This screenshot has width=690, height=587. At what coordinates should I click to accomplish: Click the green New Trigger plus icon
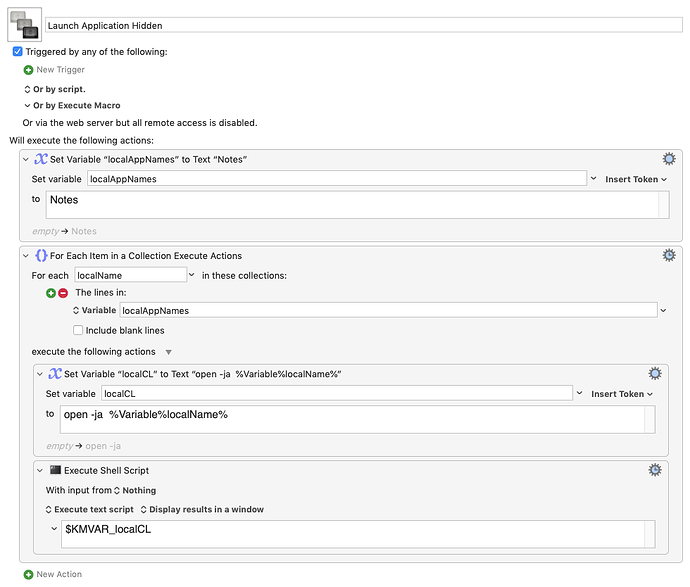pos(28,70)
